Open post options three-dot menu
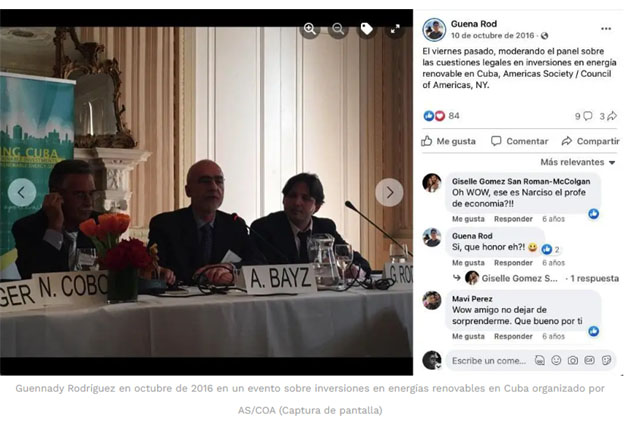The height and width of the screenshot is (425, 640). 606,29
